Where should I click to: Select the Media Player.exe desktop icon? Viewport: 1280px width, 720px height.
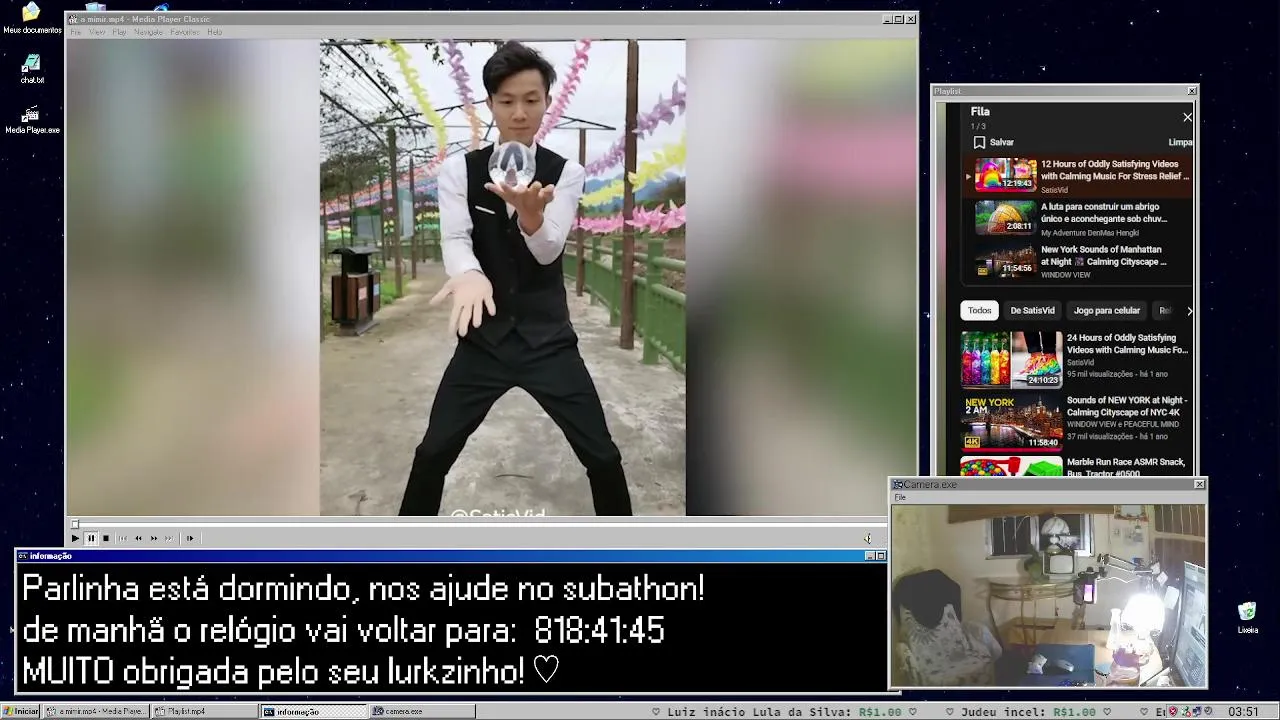tap(32, 120)
